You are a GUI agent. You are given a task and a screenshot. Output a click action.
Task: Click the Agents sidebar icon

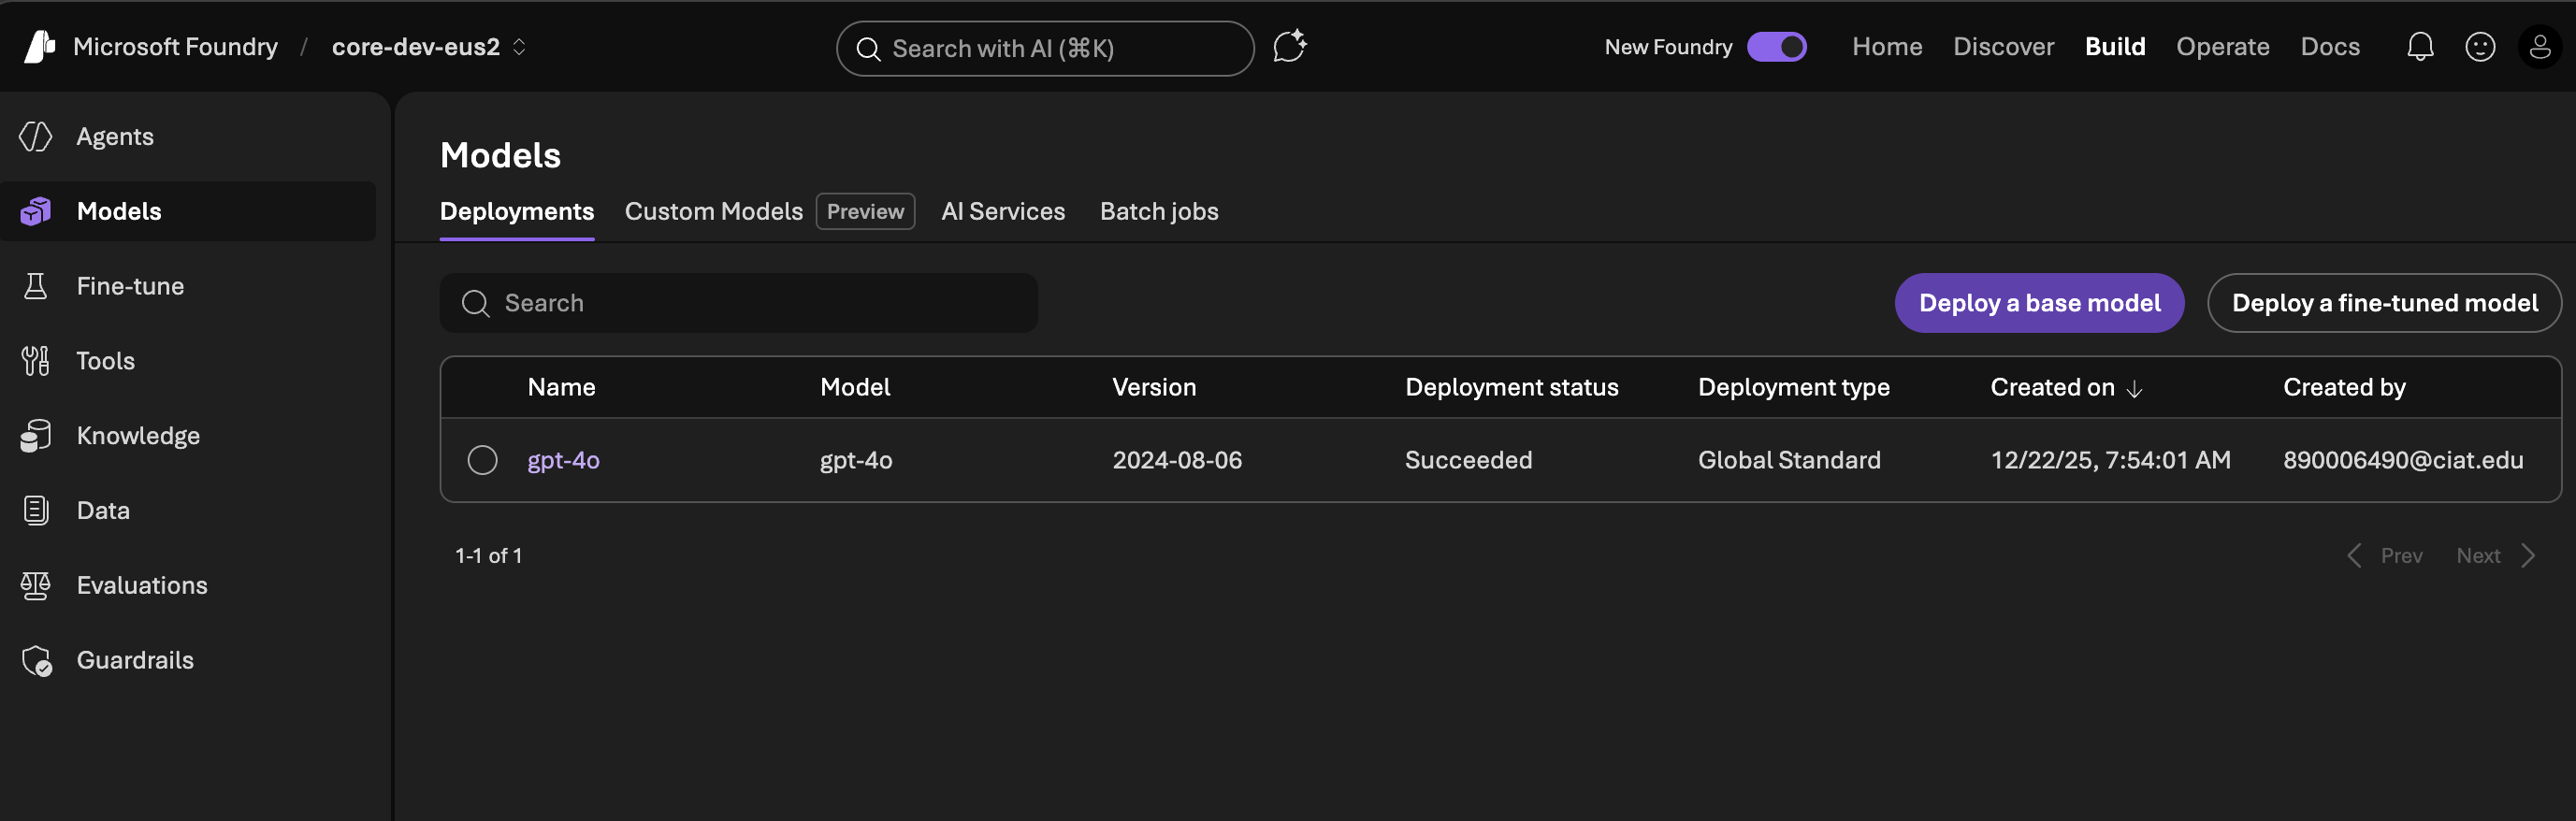coord(36,136)
